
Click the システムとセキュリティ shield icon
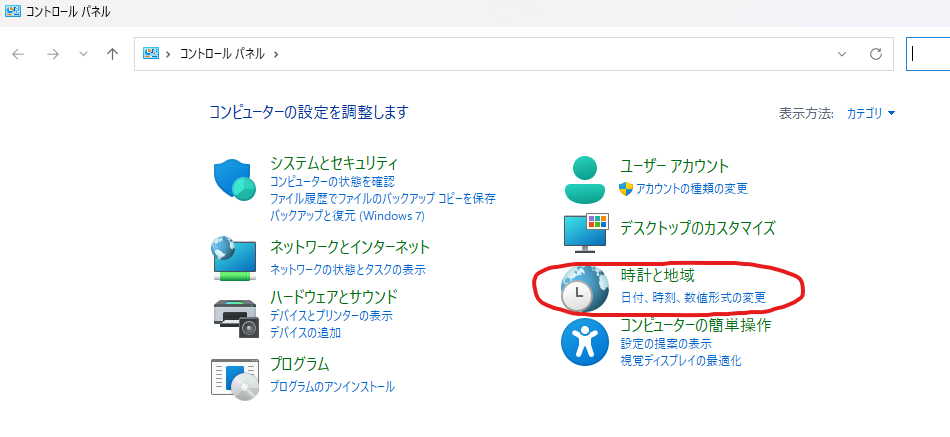coord(236,181)
